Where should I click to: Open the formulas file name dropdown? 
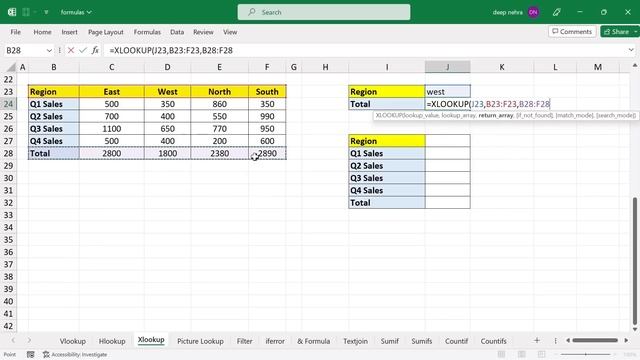pyautogui.click(x=76, y=12)
